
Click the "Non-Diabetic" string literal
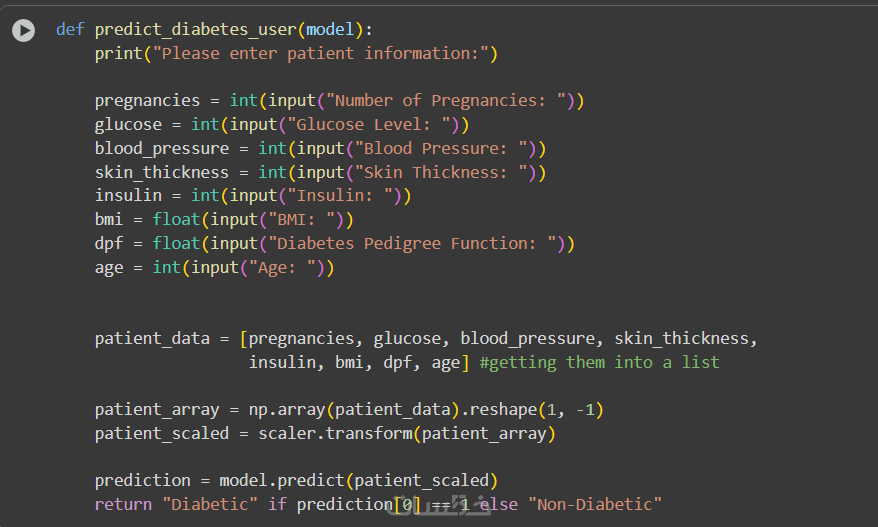pos(594,504)
